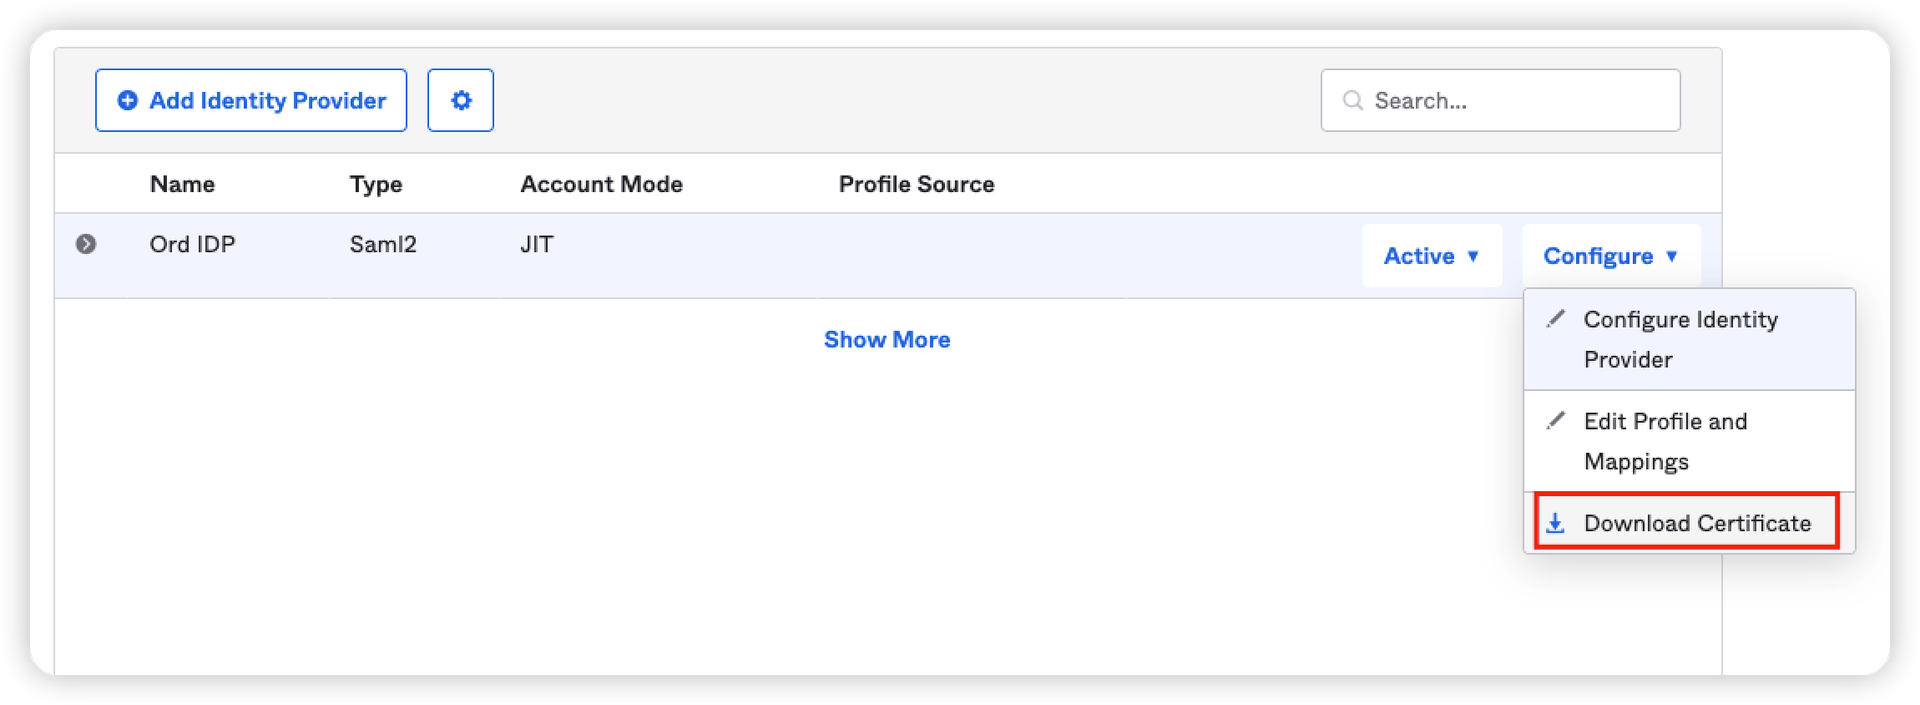Toggle the Configure dropdown menu
1920x705 pixels.
pyautogui.click(x=1610, y=256)
